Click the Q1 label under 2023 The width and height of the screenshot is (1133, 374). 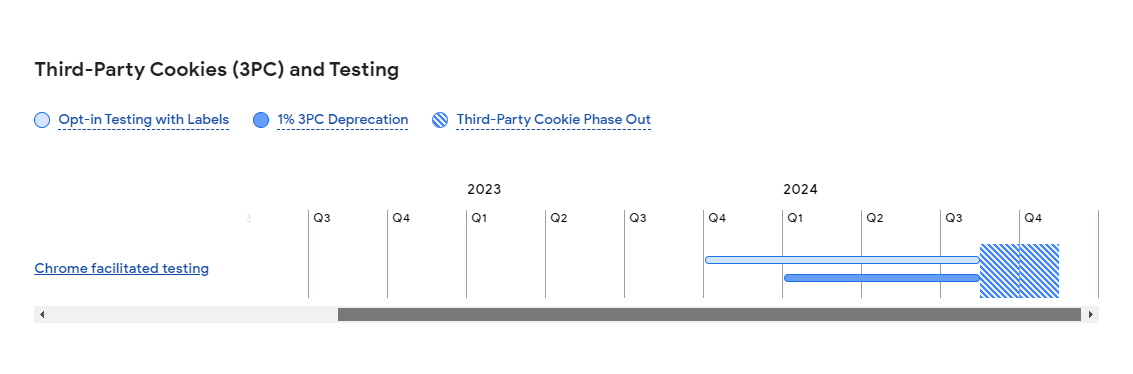coord(480,218)
